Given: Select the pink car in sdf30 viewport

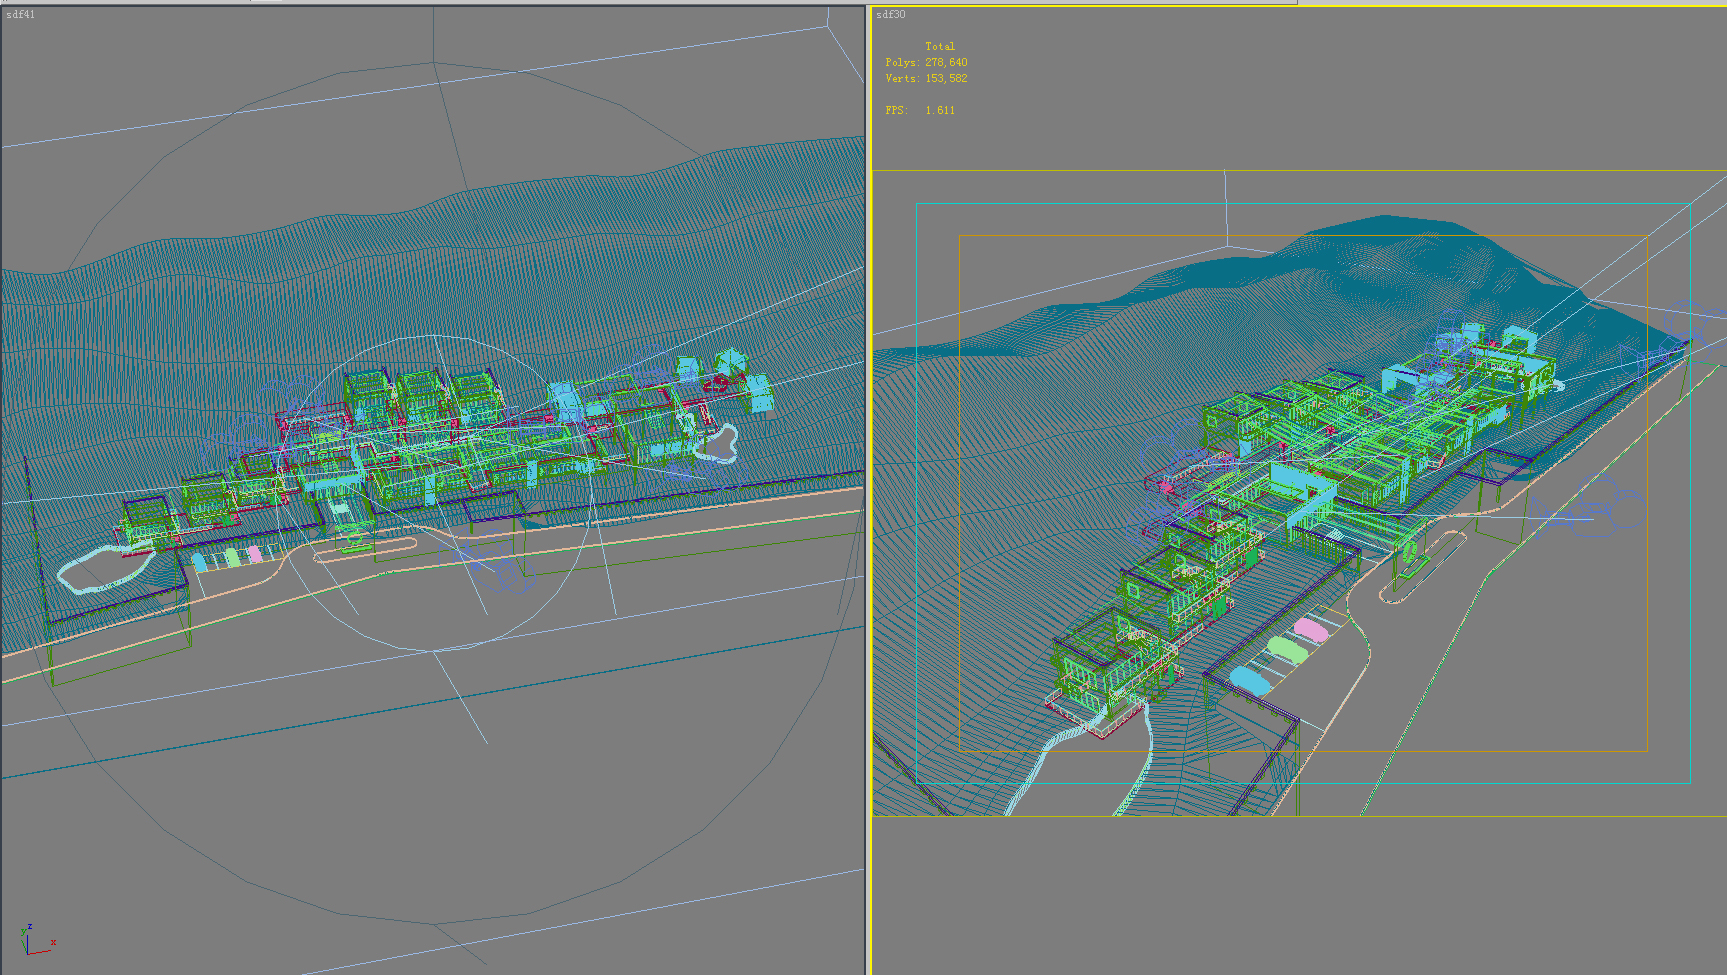Looking at the screenshot, I should pos(1311,629).
